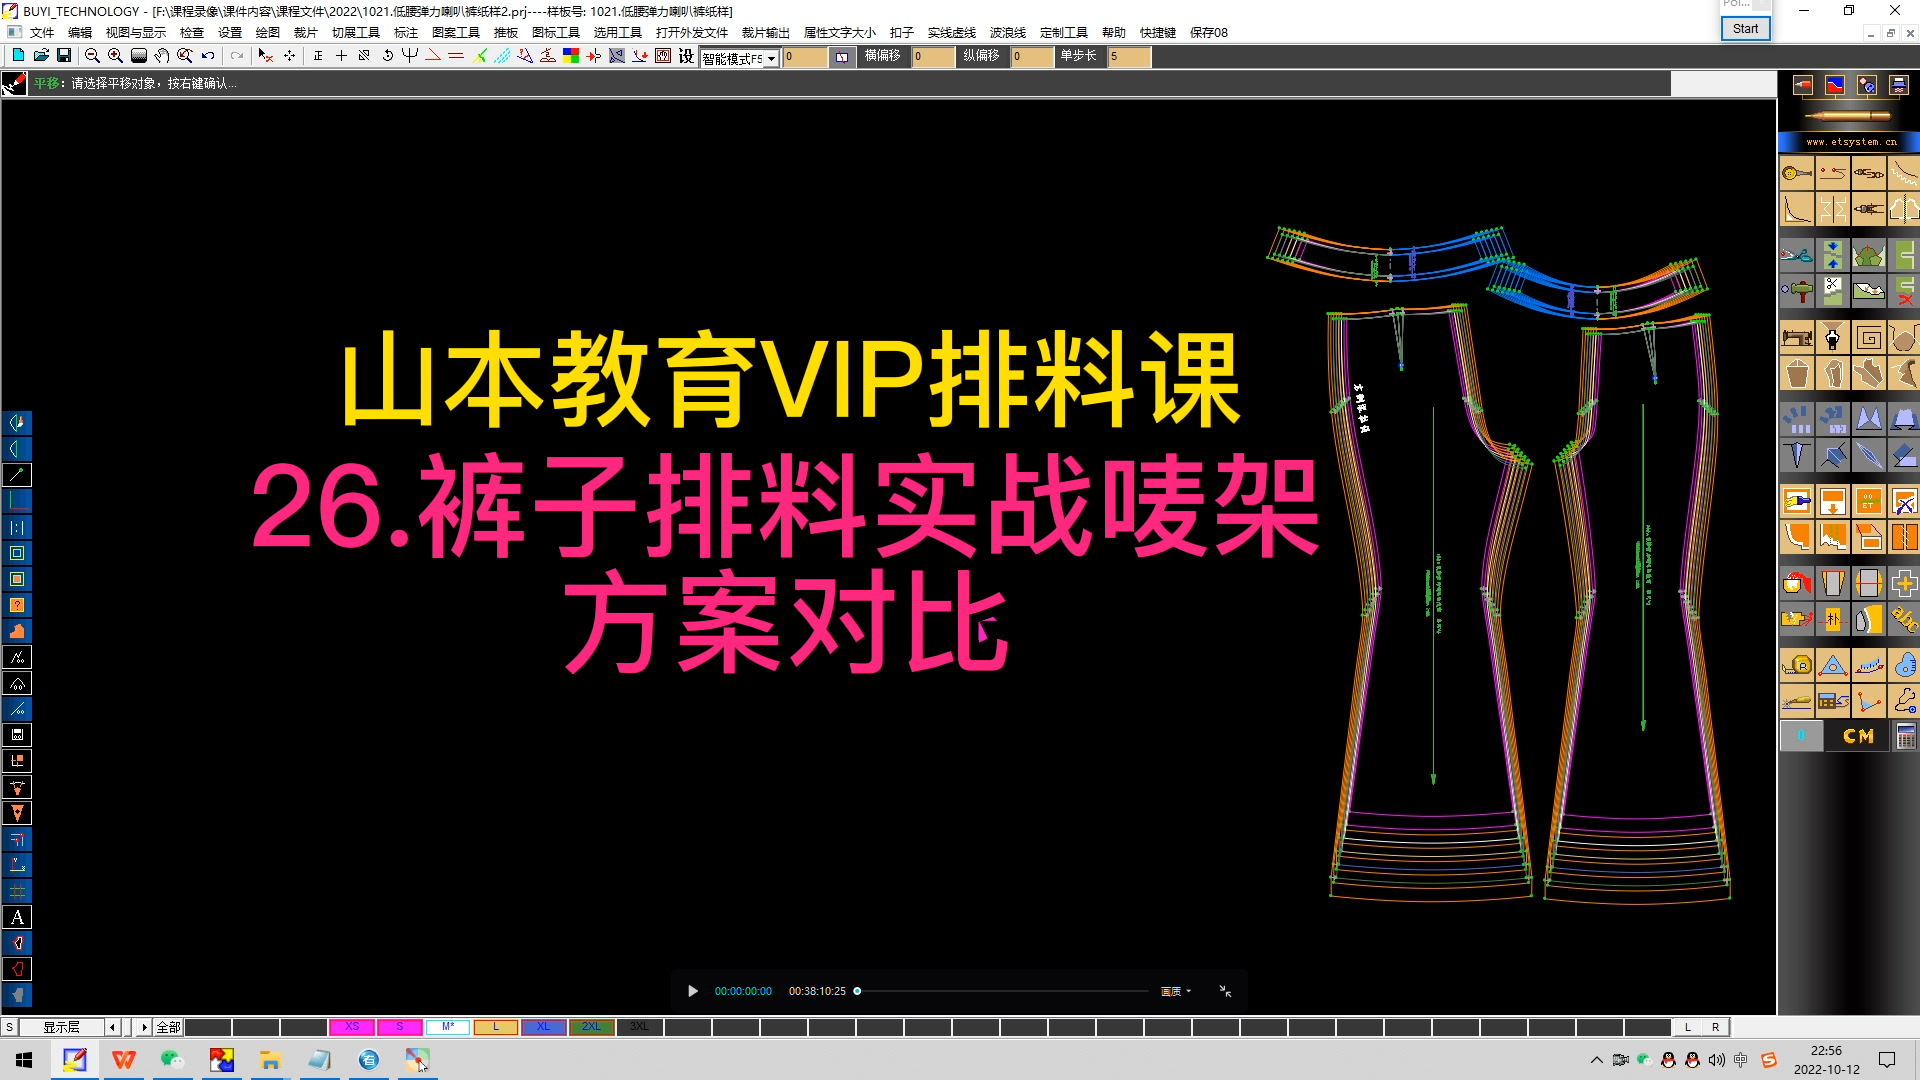1920x1080 pixels.
Task: Enable the 2XL size display
Action: 591,1026
